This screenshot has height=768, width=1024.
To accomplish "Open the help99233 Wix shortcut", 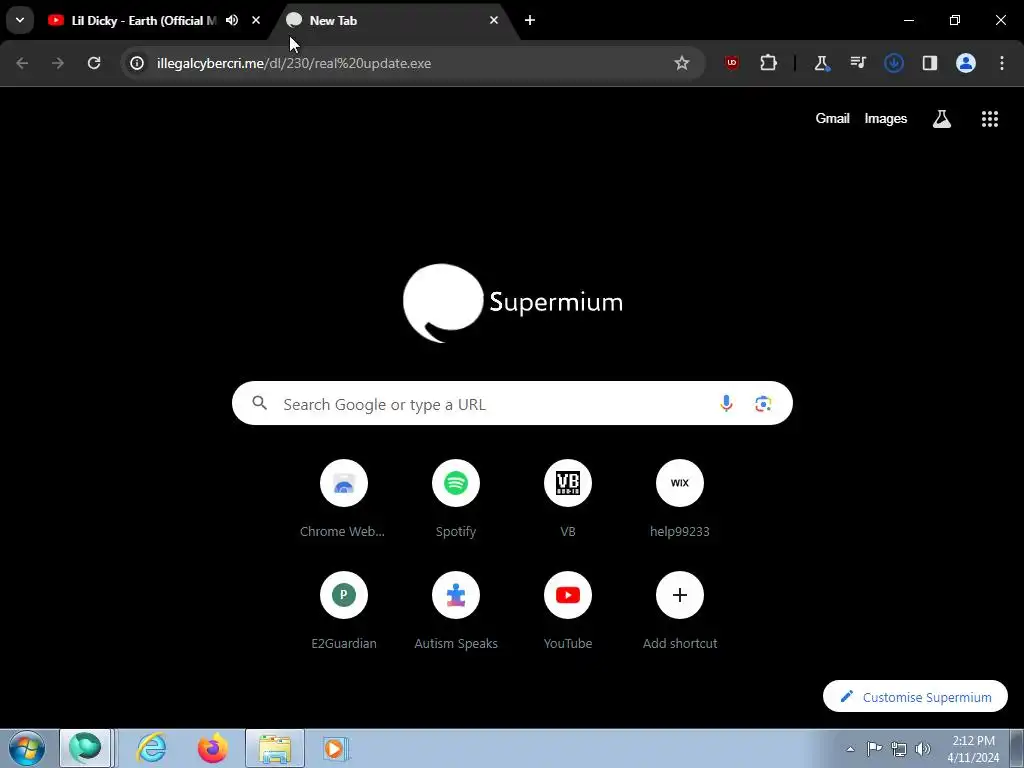I will [x=680, y=500].
